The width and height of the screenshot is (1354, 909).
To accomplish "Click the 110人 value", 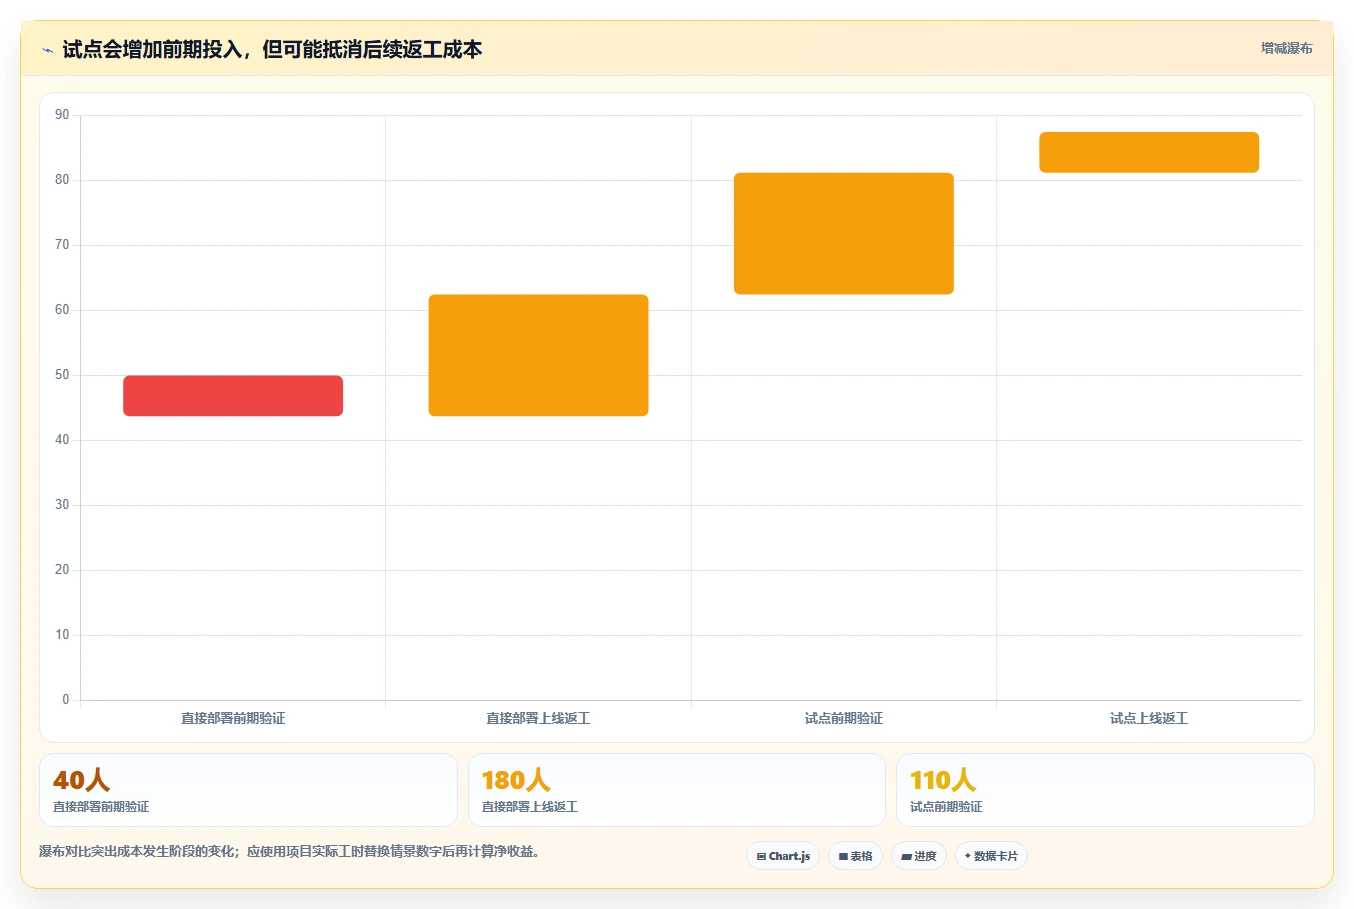I will tap(943, 780).
